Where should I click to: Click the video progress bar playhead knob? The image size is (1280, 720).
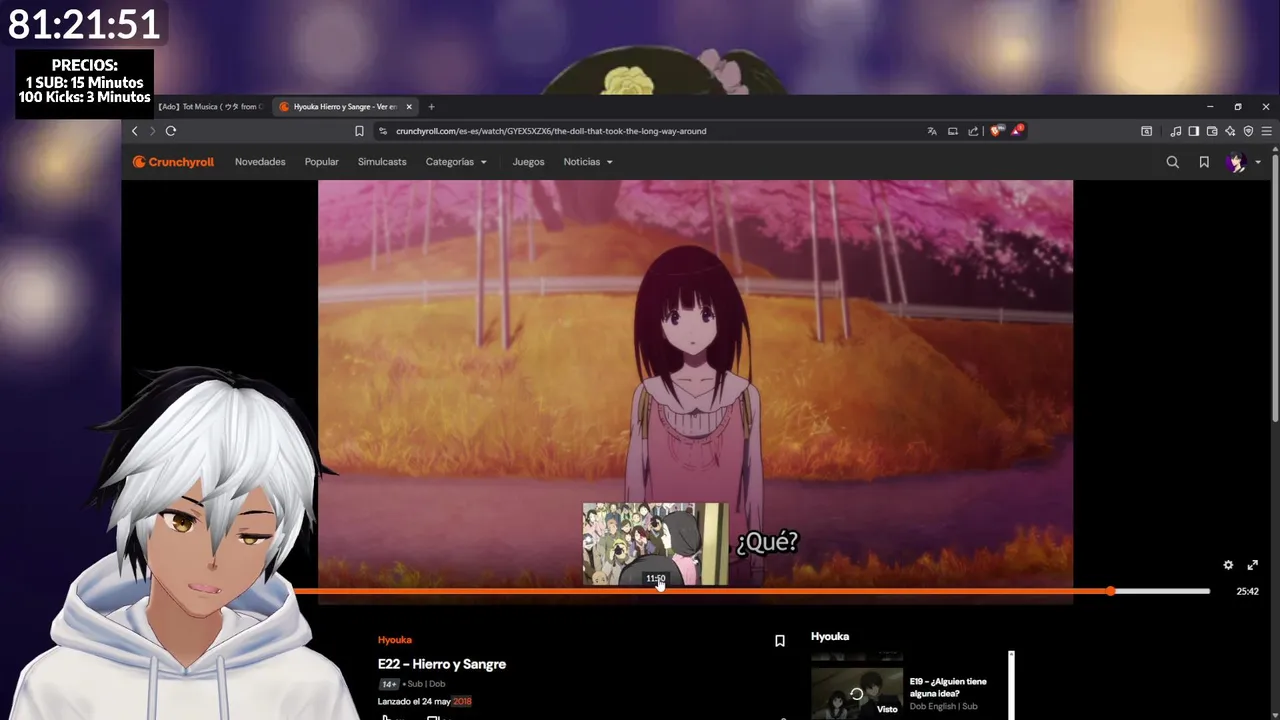point(1111,591)
